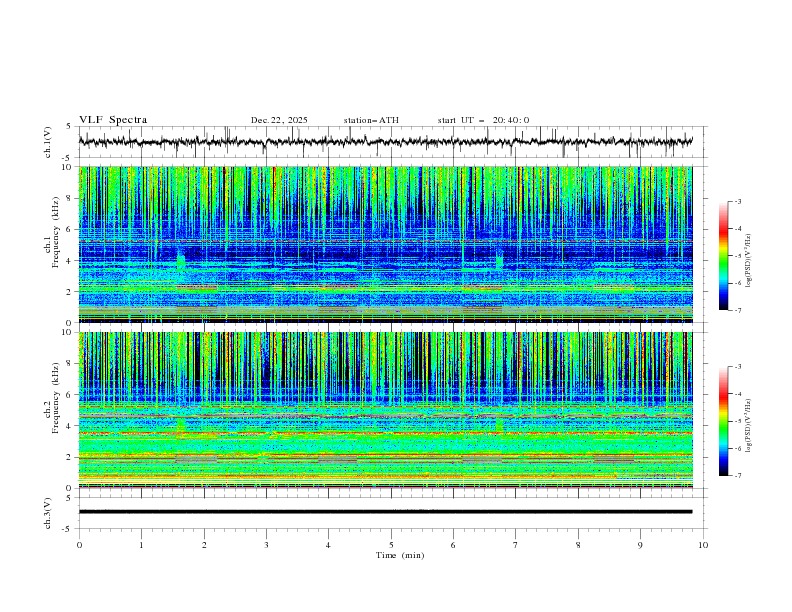Select the 0 minute tick label on time axis

79,544
